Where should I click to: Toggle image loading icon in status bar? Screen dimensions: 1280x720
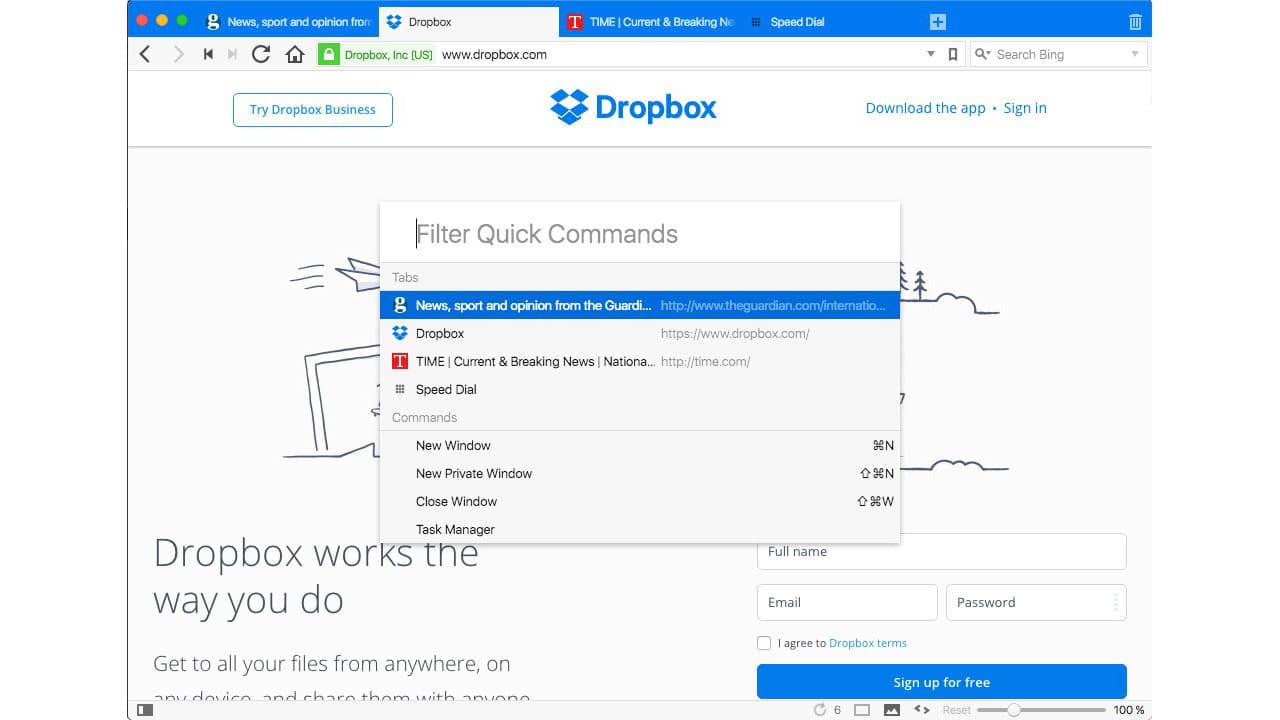892,710
